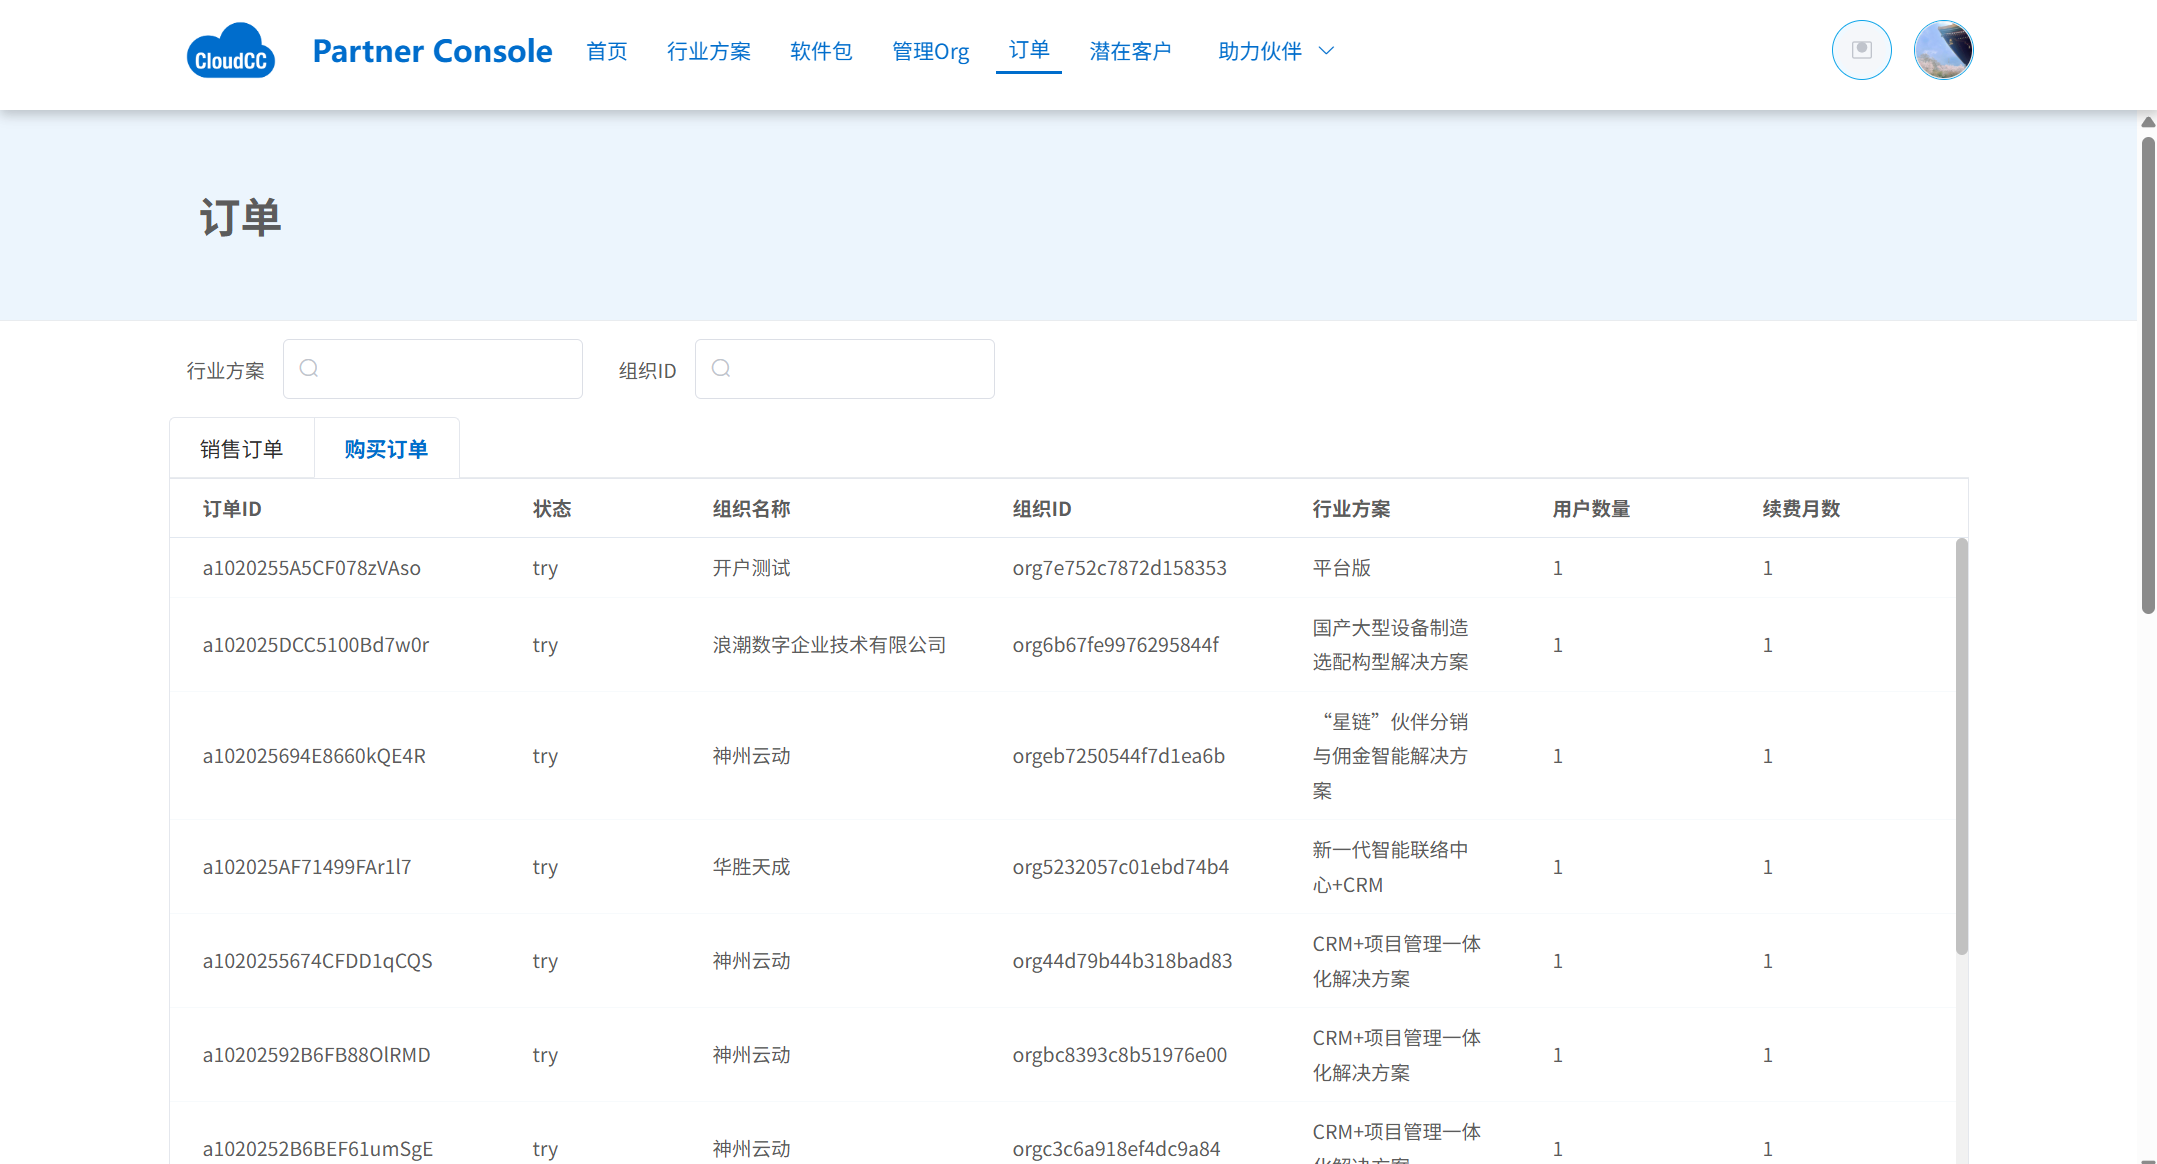Click order ID a1020255A5CF078zVAso
The image size is (2157, 1164).
point(311,568)
